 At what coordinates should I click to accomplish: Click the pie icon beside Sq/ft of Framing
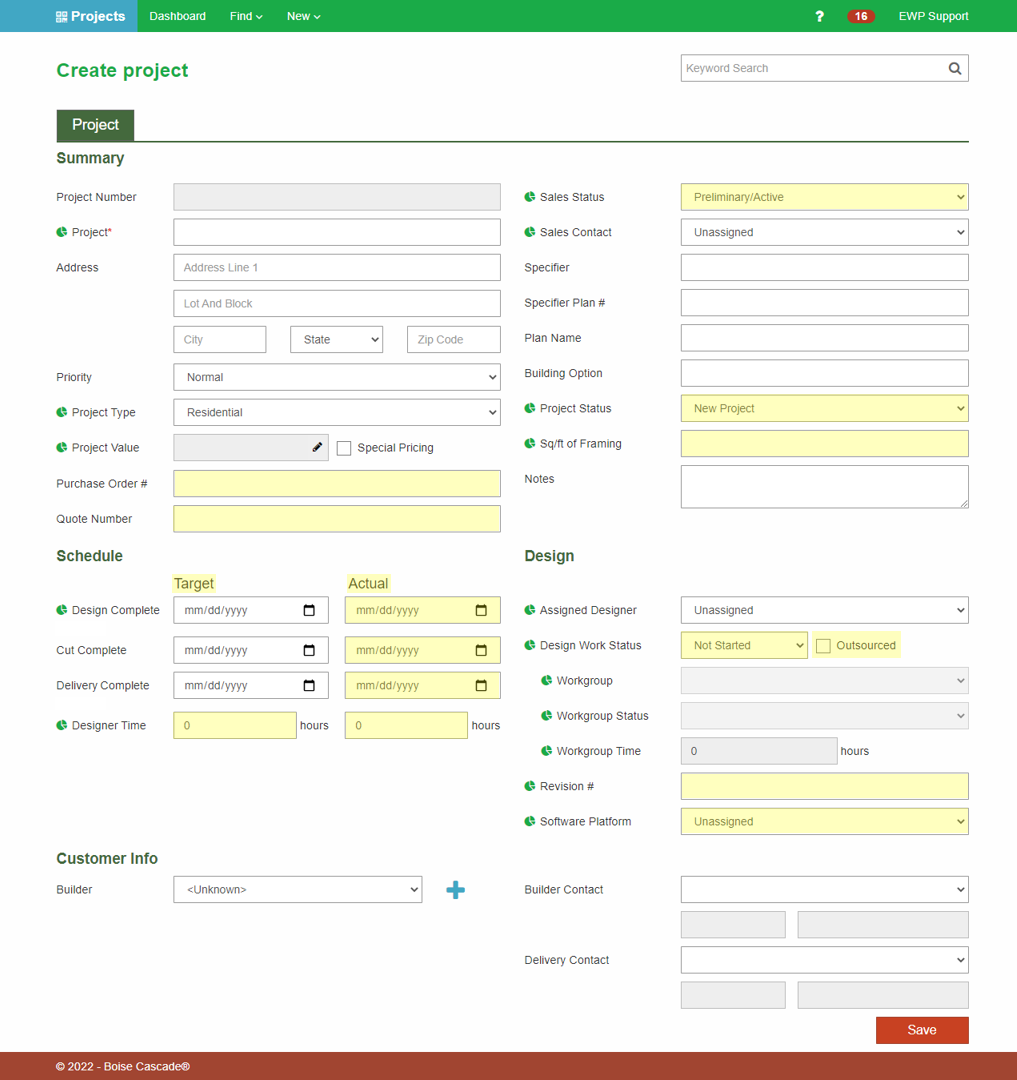point(530,444)
